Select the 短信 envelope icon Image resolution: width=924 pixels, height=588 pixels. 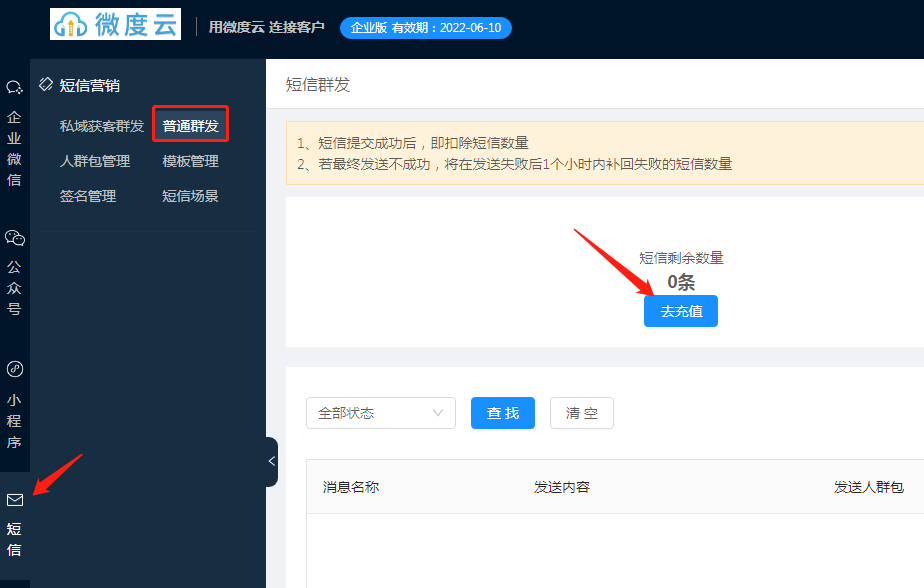click(x=15, y=500)
